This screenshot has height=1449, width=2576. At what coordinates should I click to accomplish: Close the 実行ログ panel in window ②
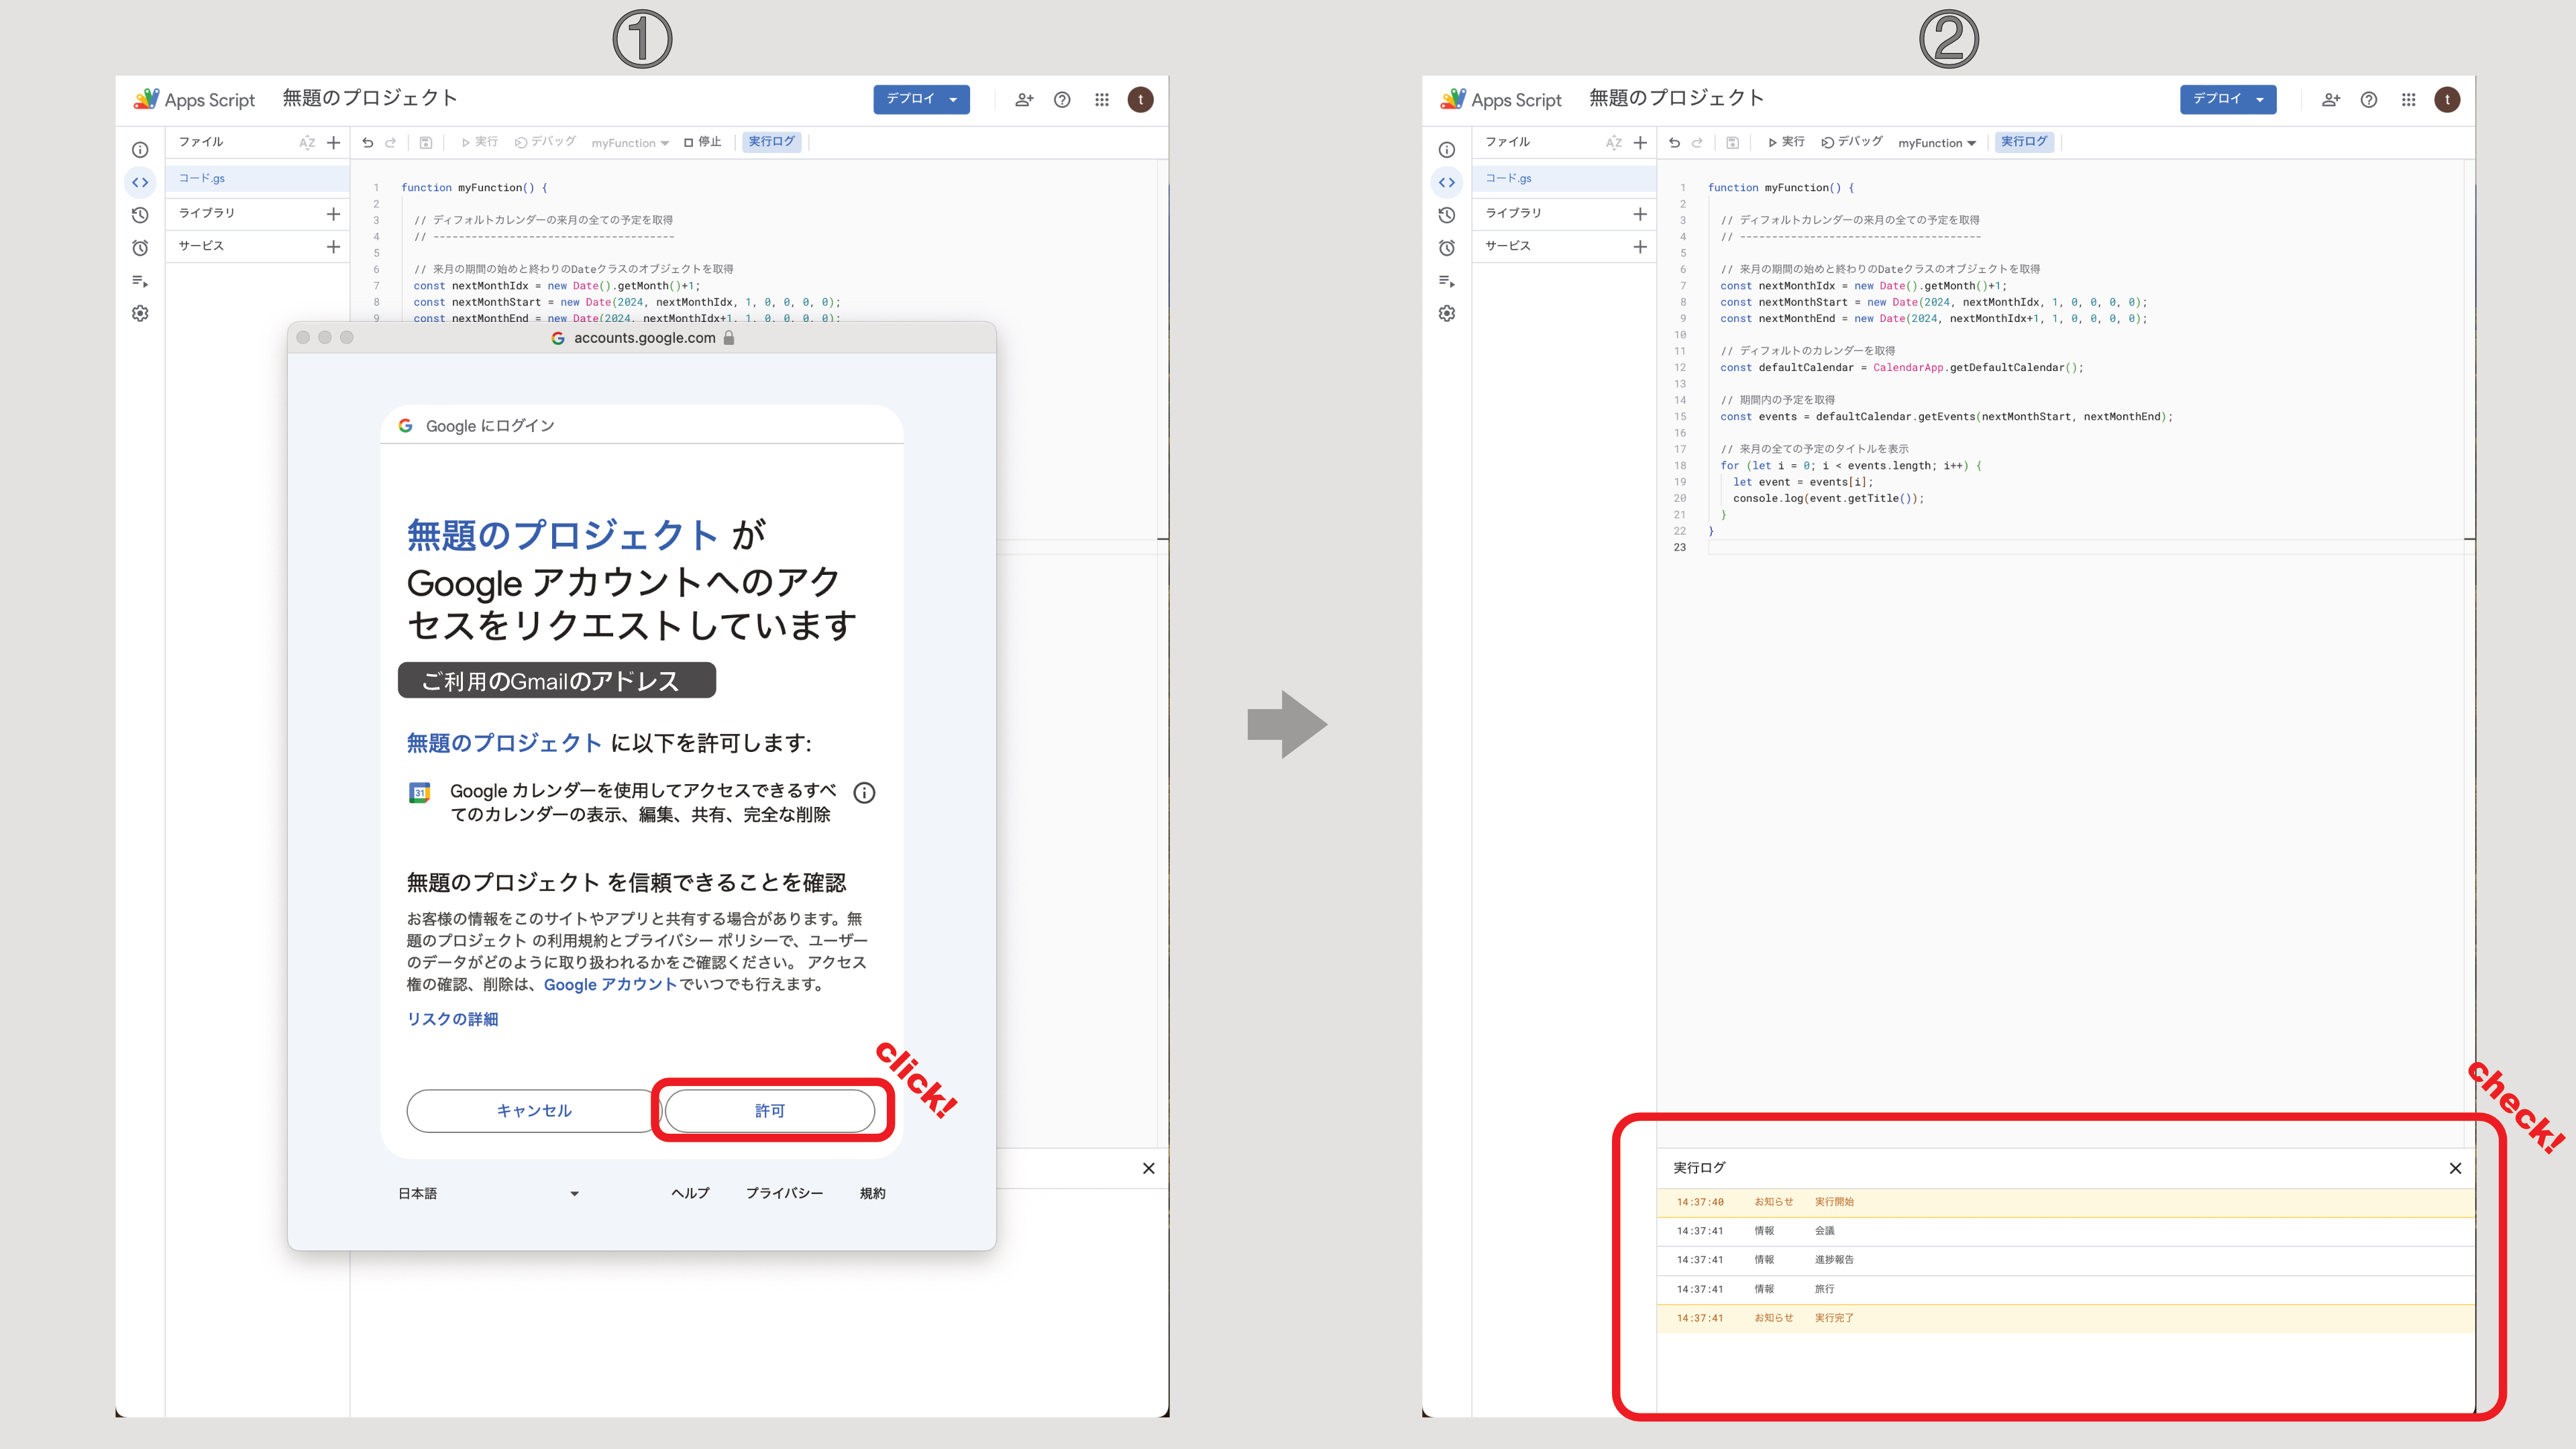pos(2455,1168)
